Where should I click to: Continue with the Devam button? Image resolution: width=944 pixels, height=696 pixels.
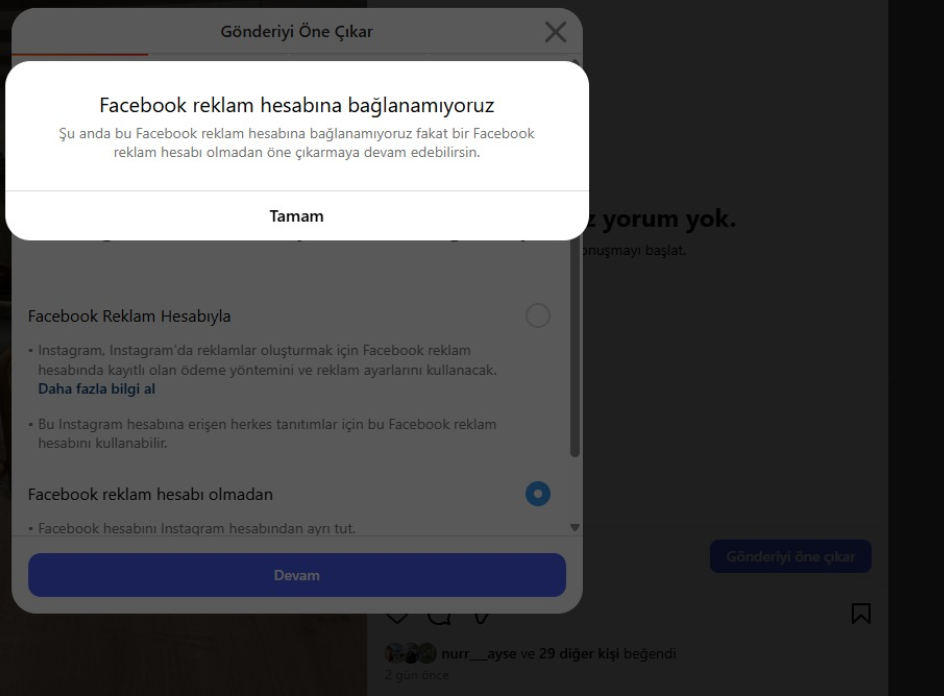[x=297, y=575]
